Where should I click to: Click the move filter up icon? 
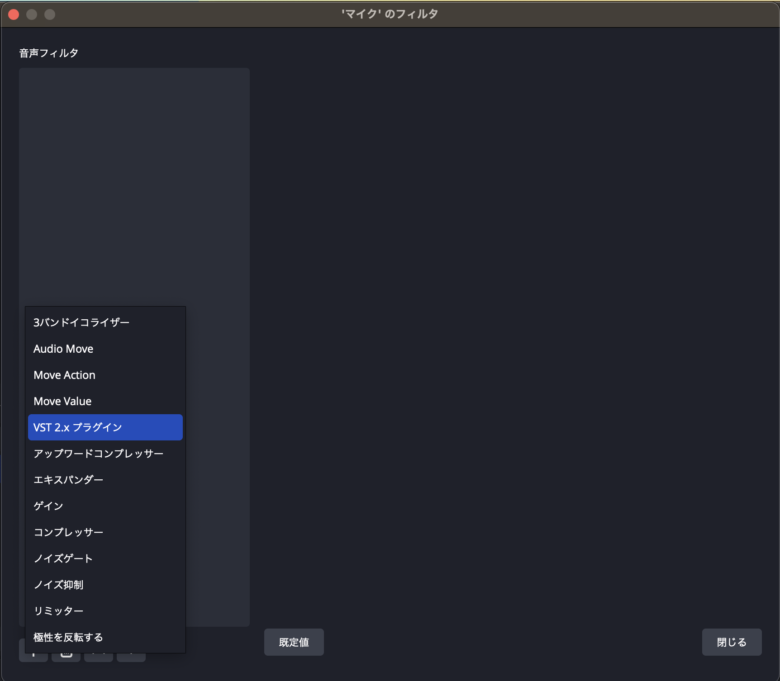click(99, 657)
